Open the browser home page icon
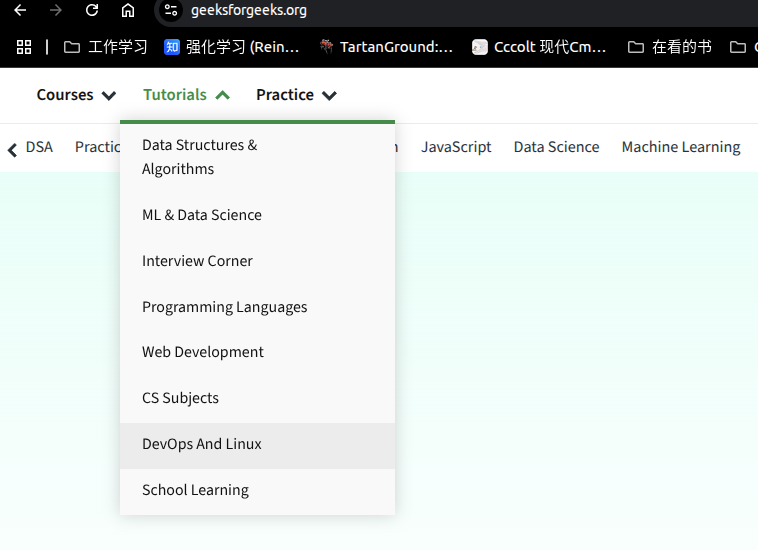The image size is (758, 550). (x=128, y=10)
